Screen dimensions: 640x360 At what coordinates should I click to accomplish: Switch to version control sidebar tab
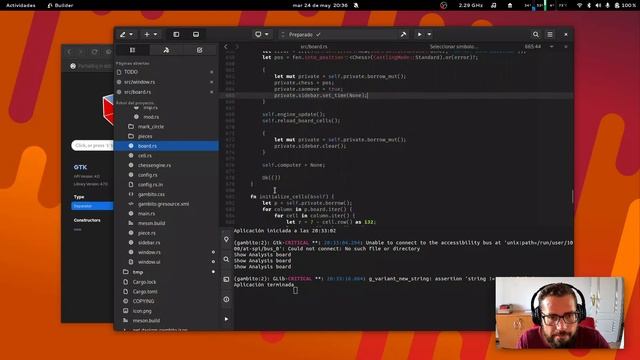166,50
